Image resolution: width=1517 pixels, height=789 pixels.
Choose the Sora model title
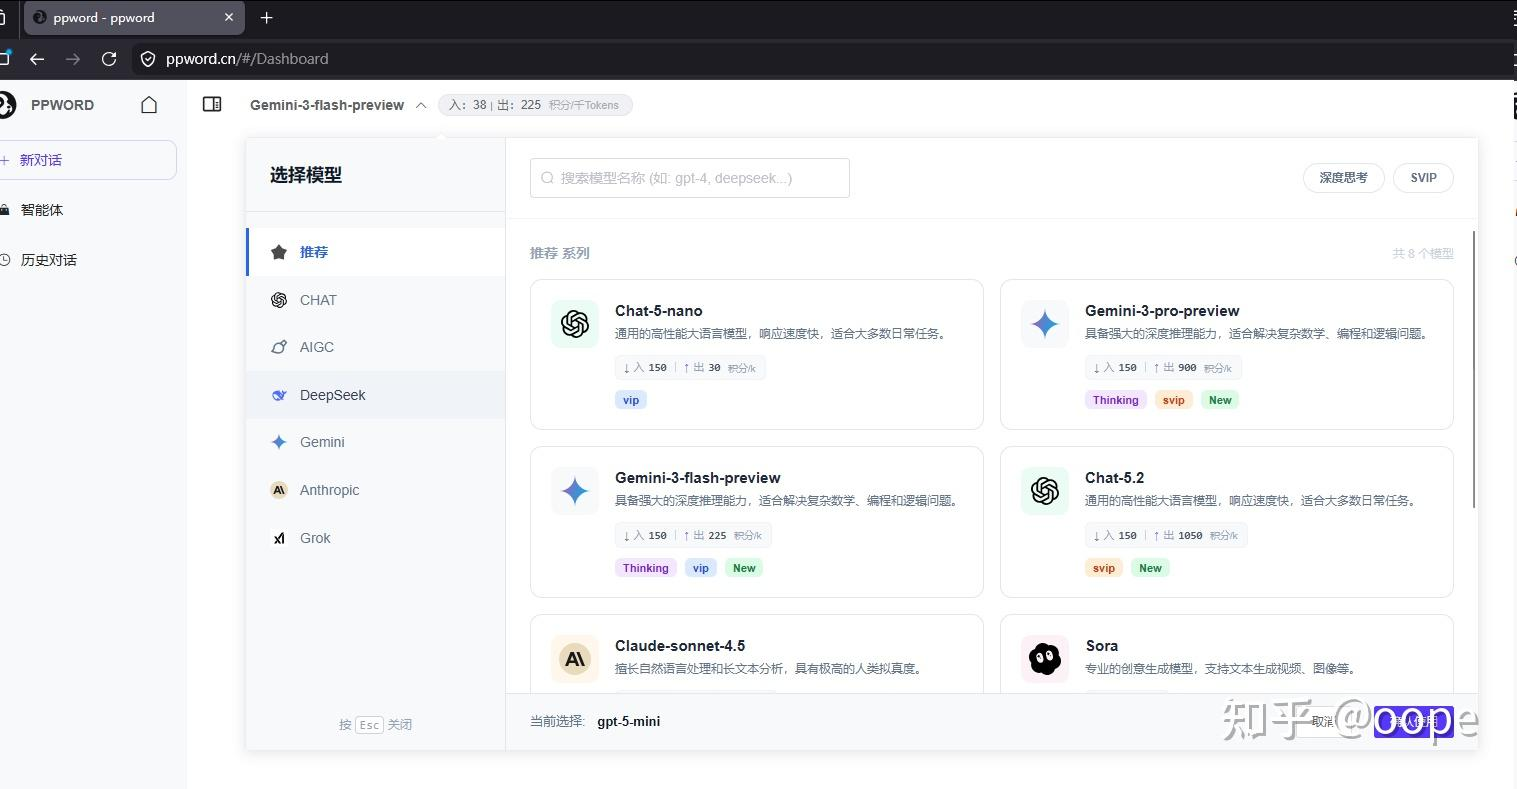point(1102,646)
